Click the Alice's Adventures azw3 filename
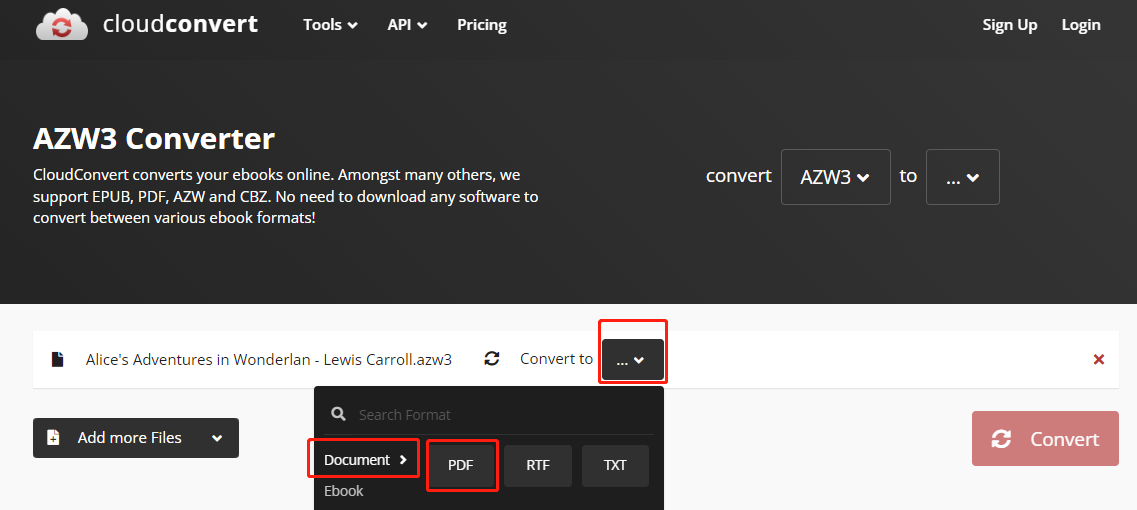The image size is (1137, 510). (268, 359)
